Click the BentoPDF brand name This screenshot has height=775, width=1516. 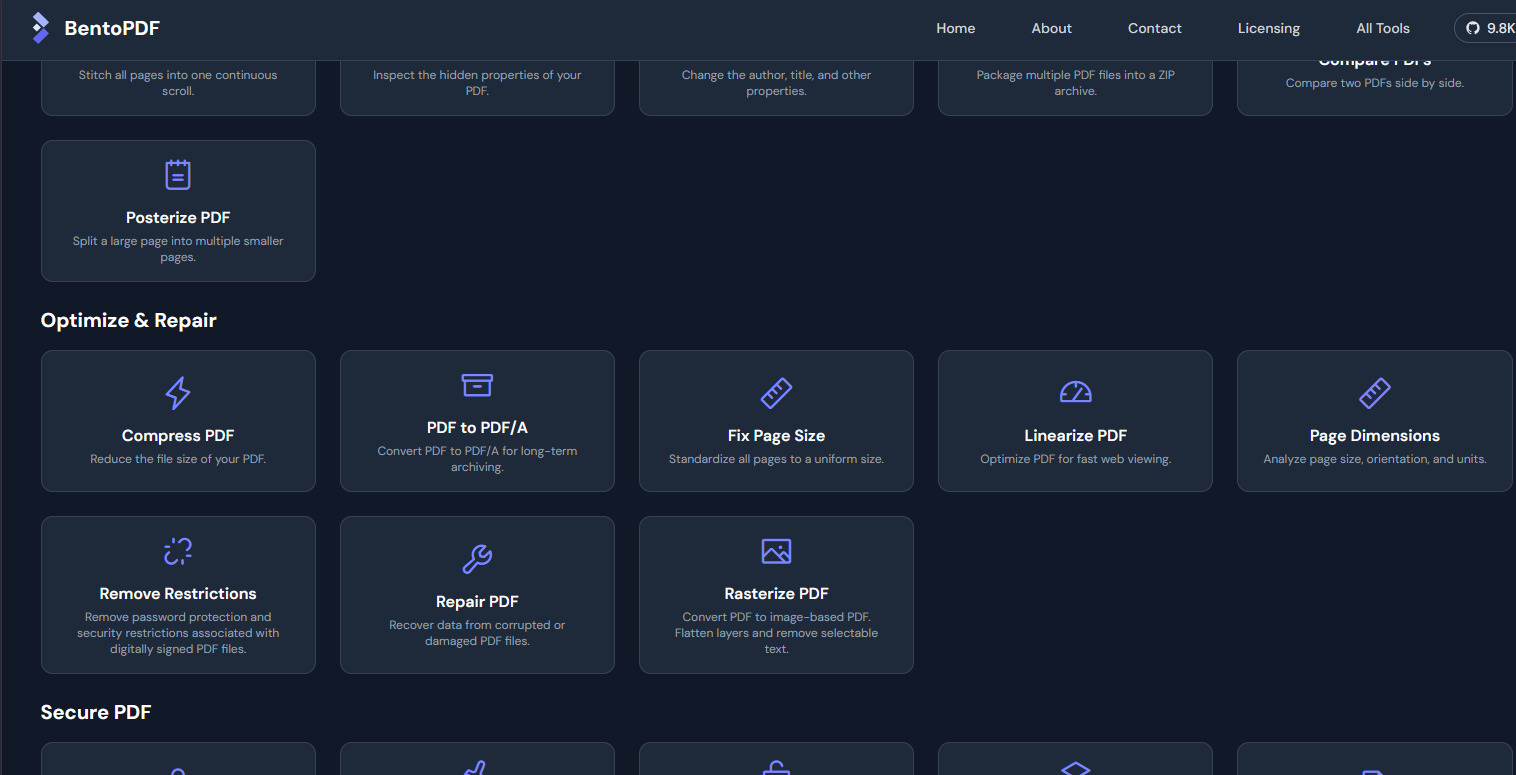click(x=112, y=28)
